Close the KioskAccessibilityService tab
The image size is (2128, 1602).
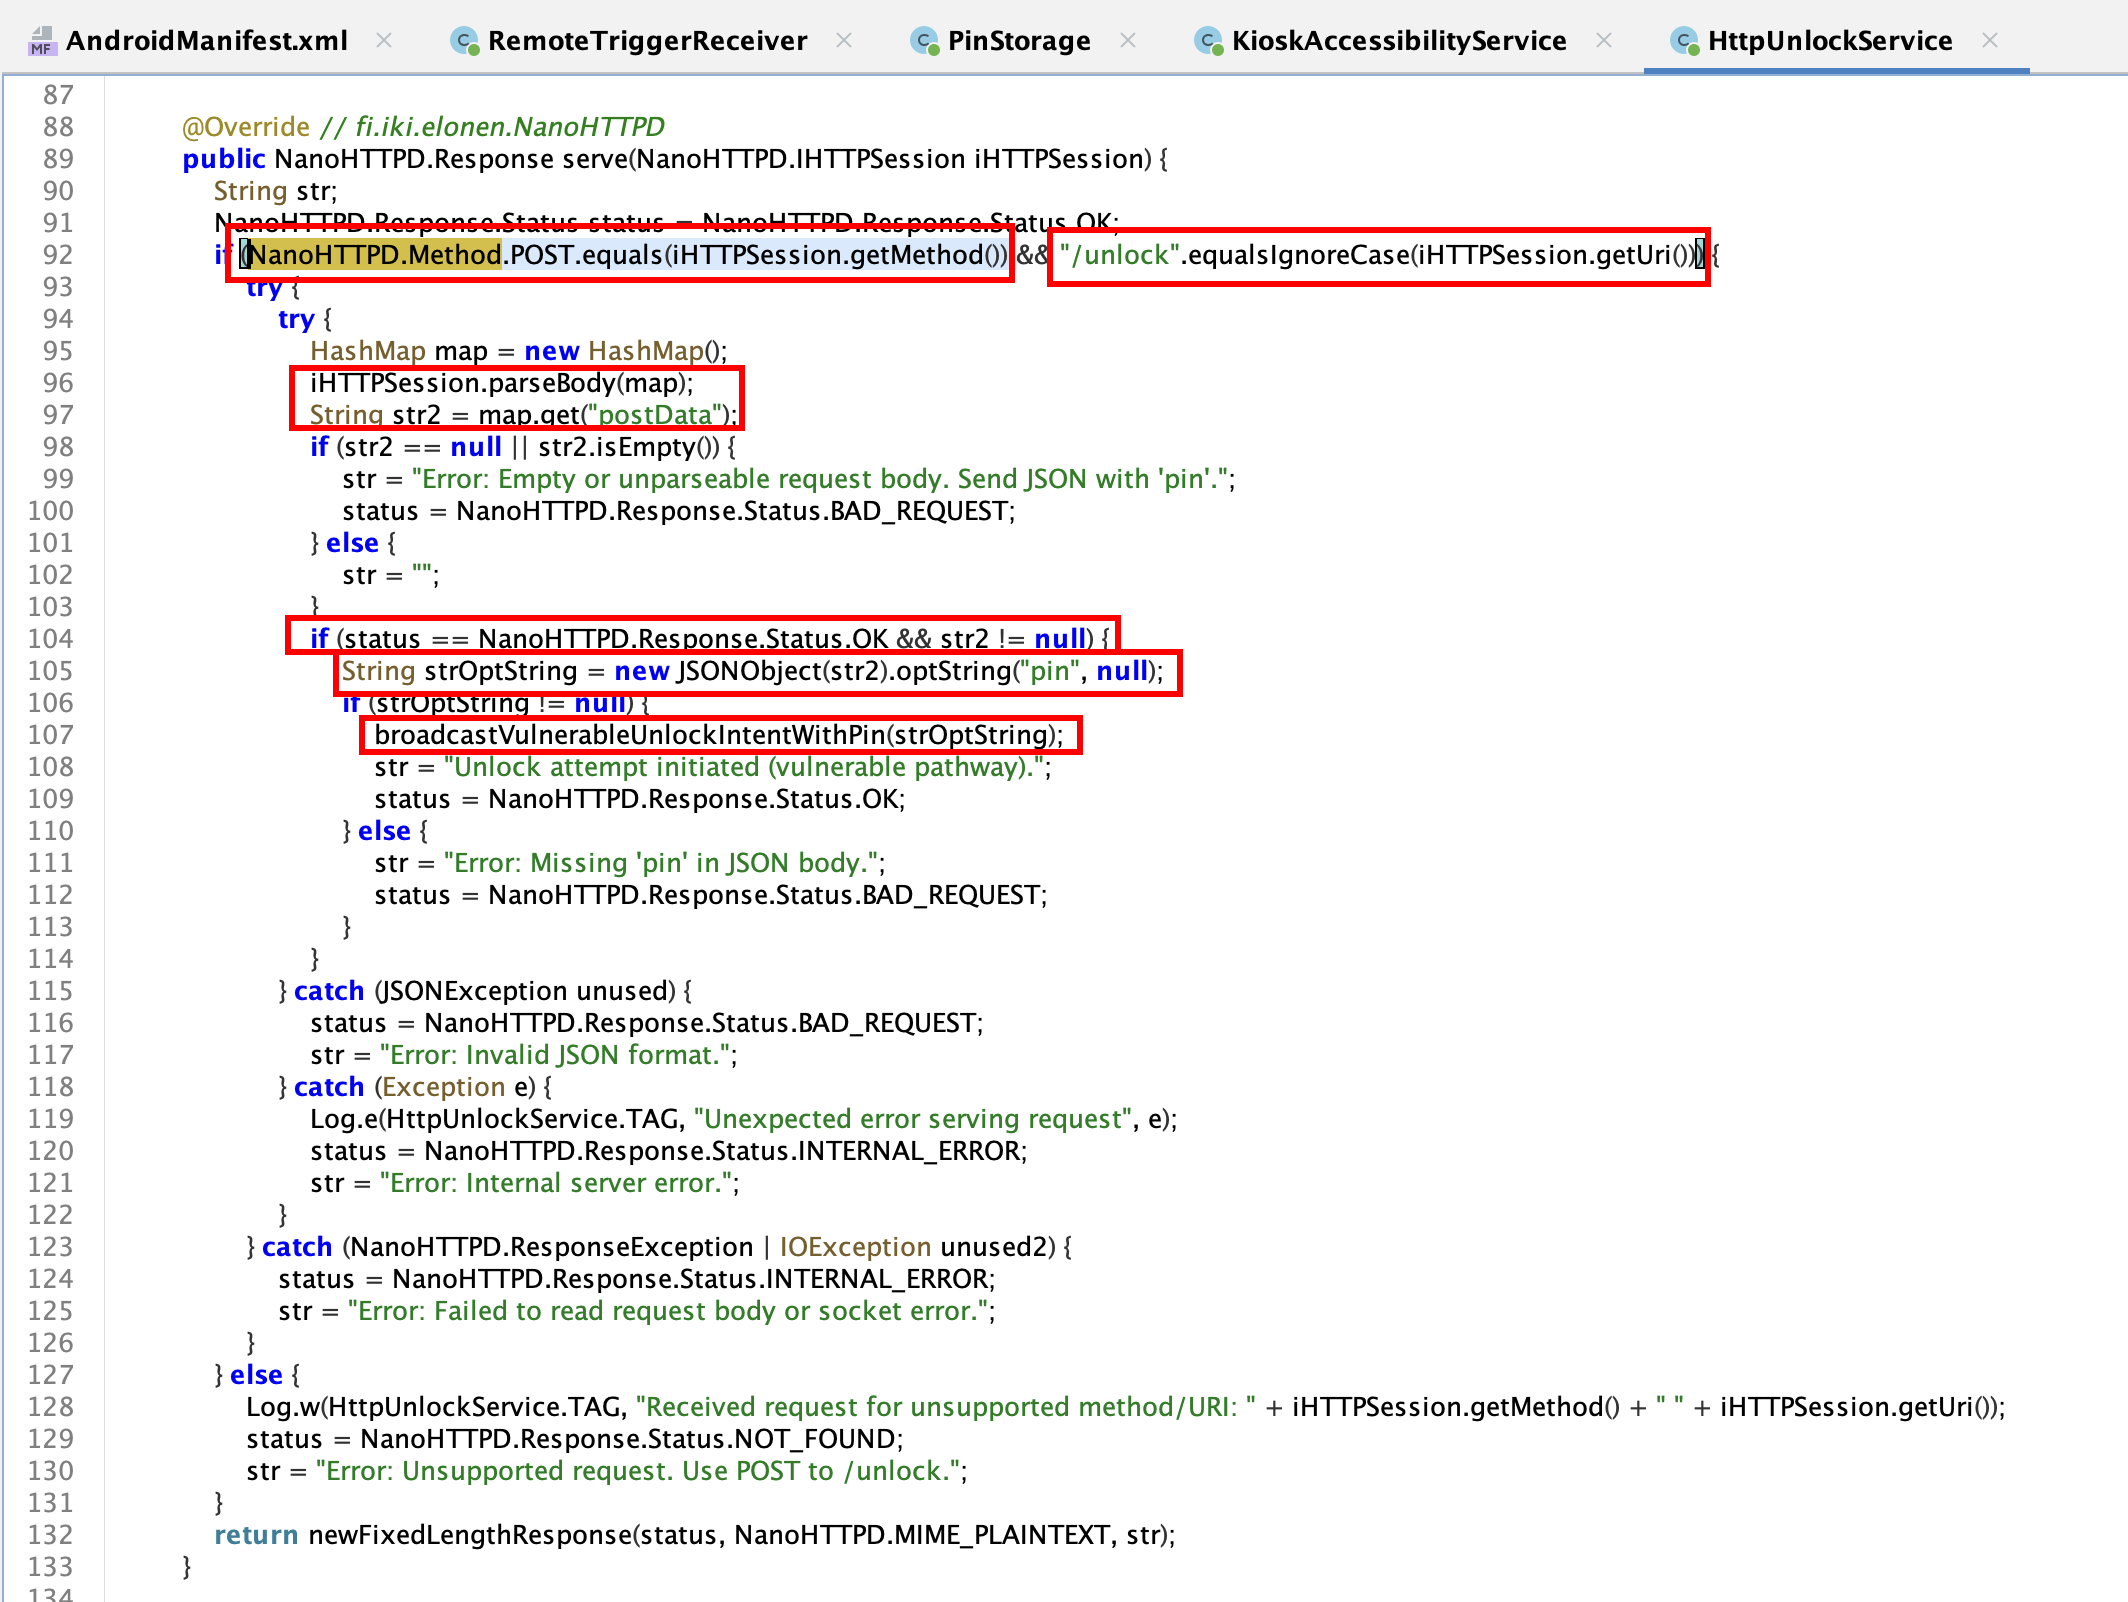click(1604, 41)
